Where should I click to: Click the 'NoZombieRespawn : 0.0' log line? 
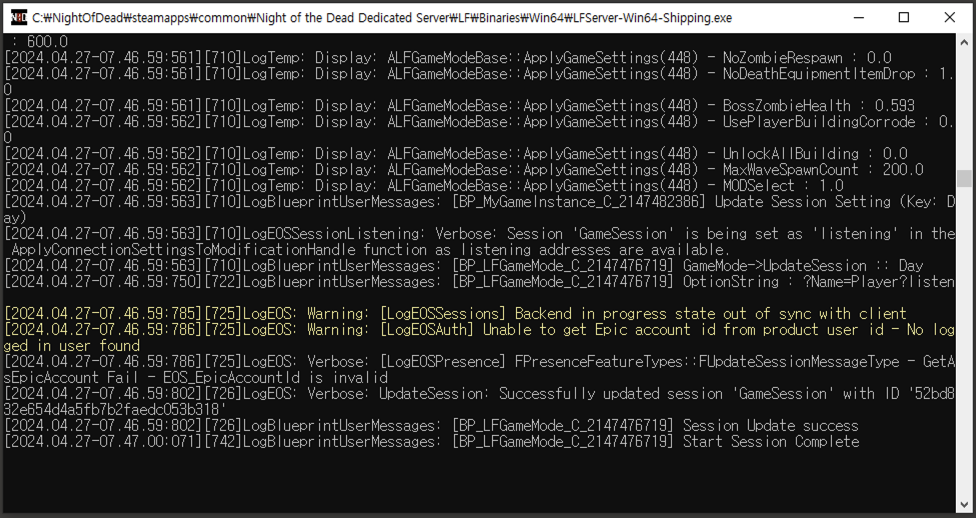[x=448, y=58]
